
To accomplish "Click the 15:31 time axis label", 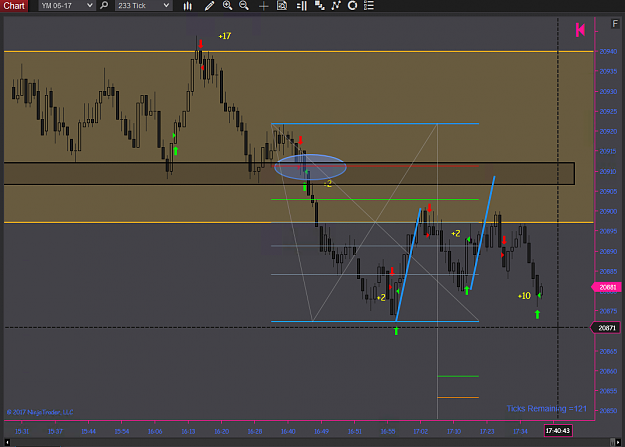I will [x=22, y=431].
